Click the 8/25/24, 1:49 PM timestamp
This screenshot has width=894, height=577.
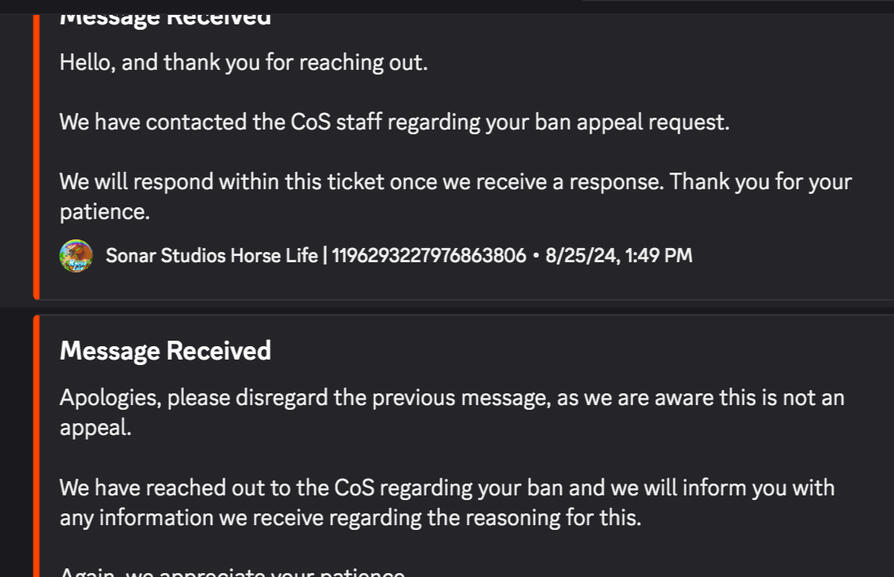click(619, 256)
